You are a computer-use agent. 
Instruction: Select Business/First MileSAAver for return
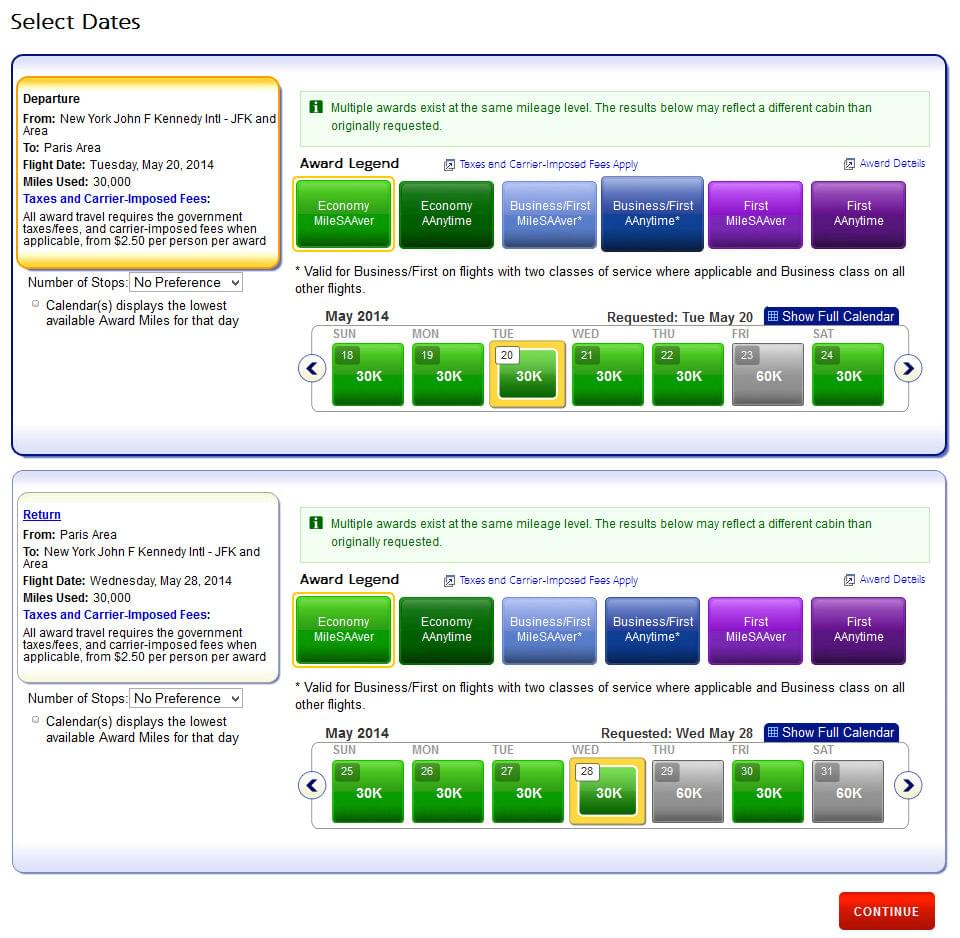click(x=549, y=629)
